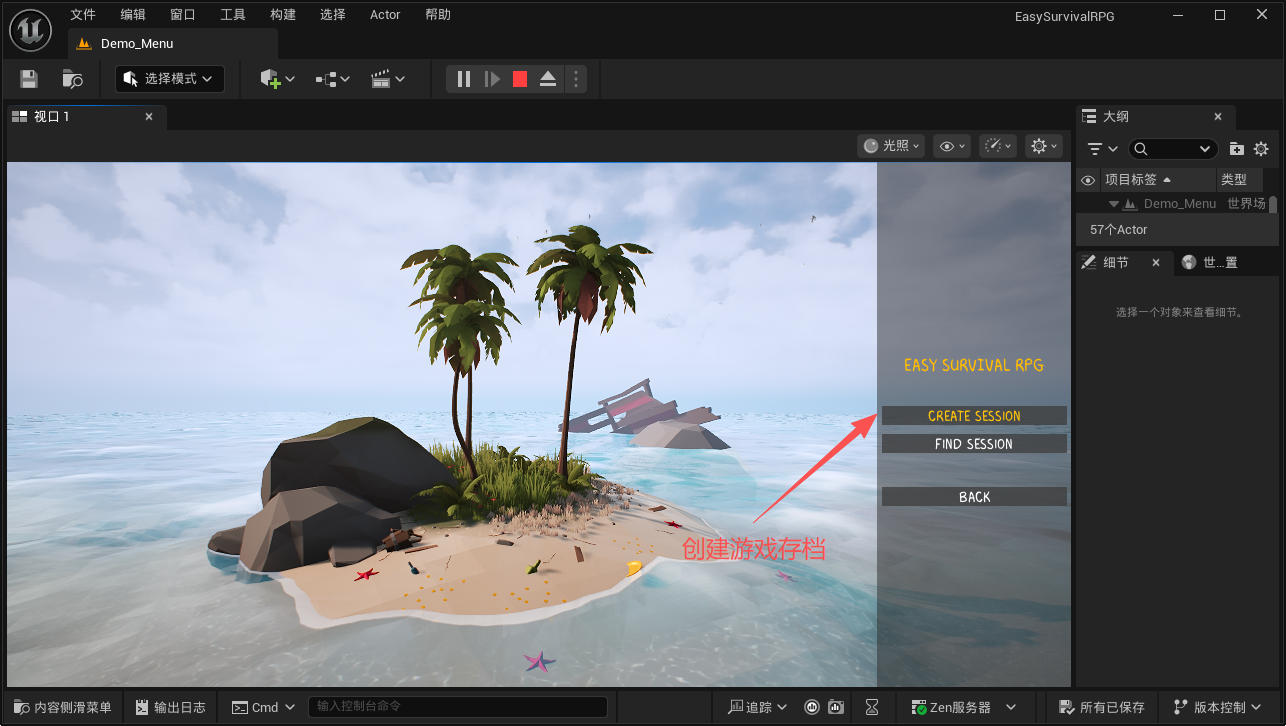This screenshot has width=1286, height=726.
Task: Click the CREATE SESSION game button
Action: [974, 416]
